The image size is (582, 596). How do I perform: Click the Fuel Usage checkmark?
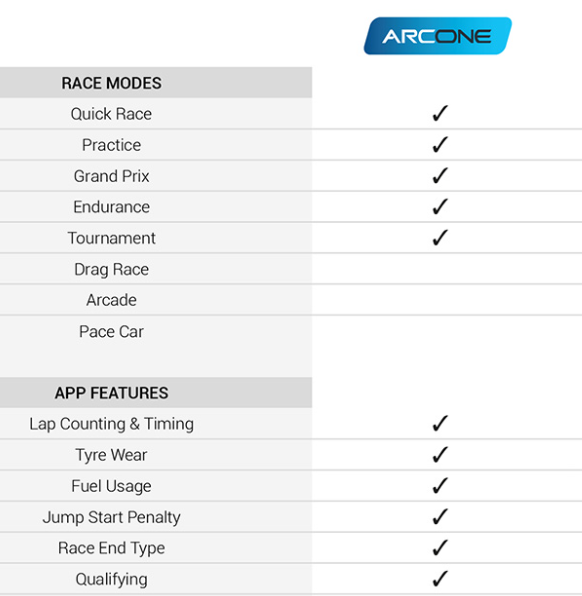pos(440,486)
